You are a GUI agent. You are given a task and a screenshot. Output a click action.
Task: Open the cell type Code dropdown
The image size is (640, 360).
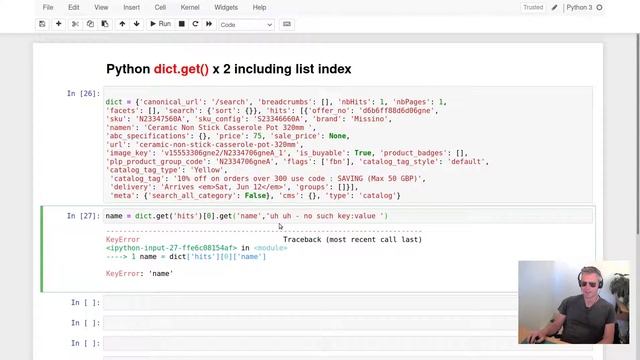(247, 24)
